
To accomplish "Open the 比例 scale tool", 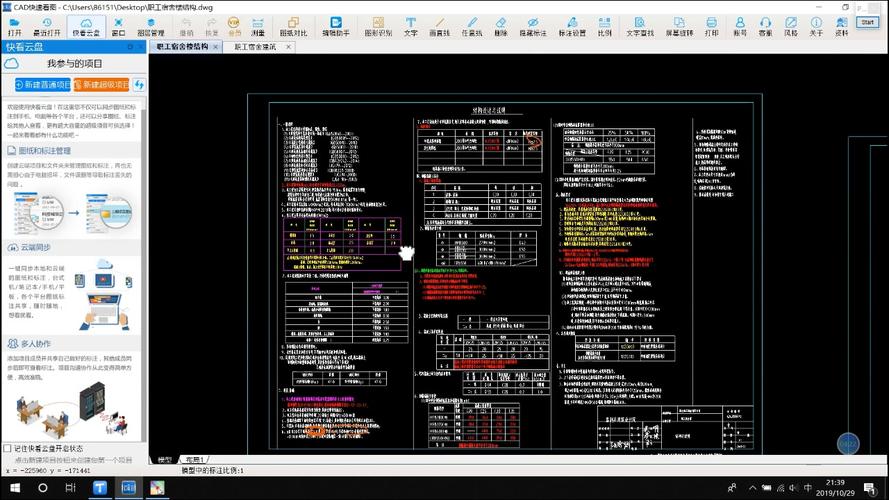I will [605, 27].
